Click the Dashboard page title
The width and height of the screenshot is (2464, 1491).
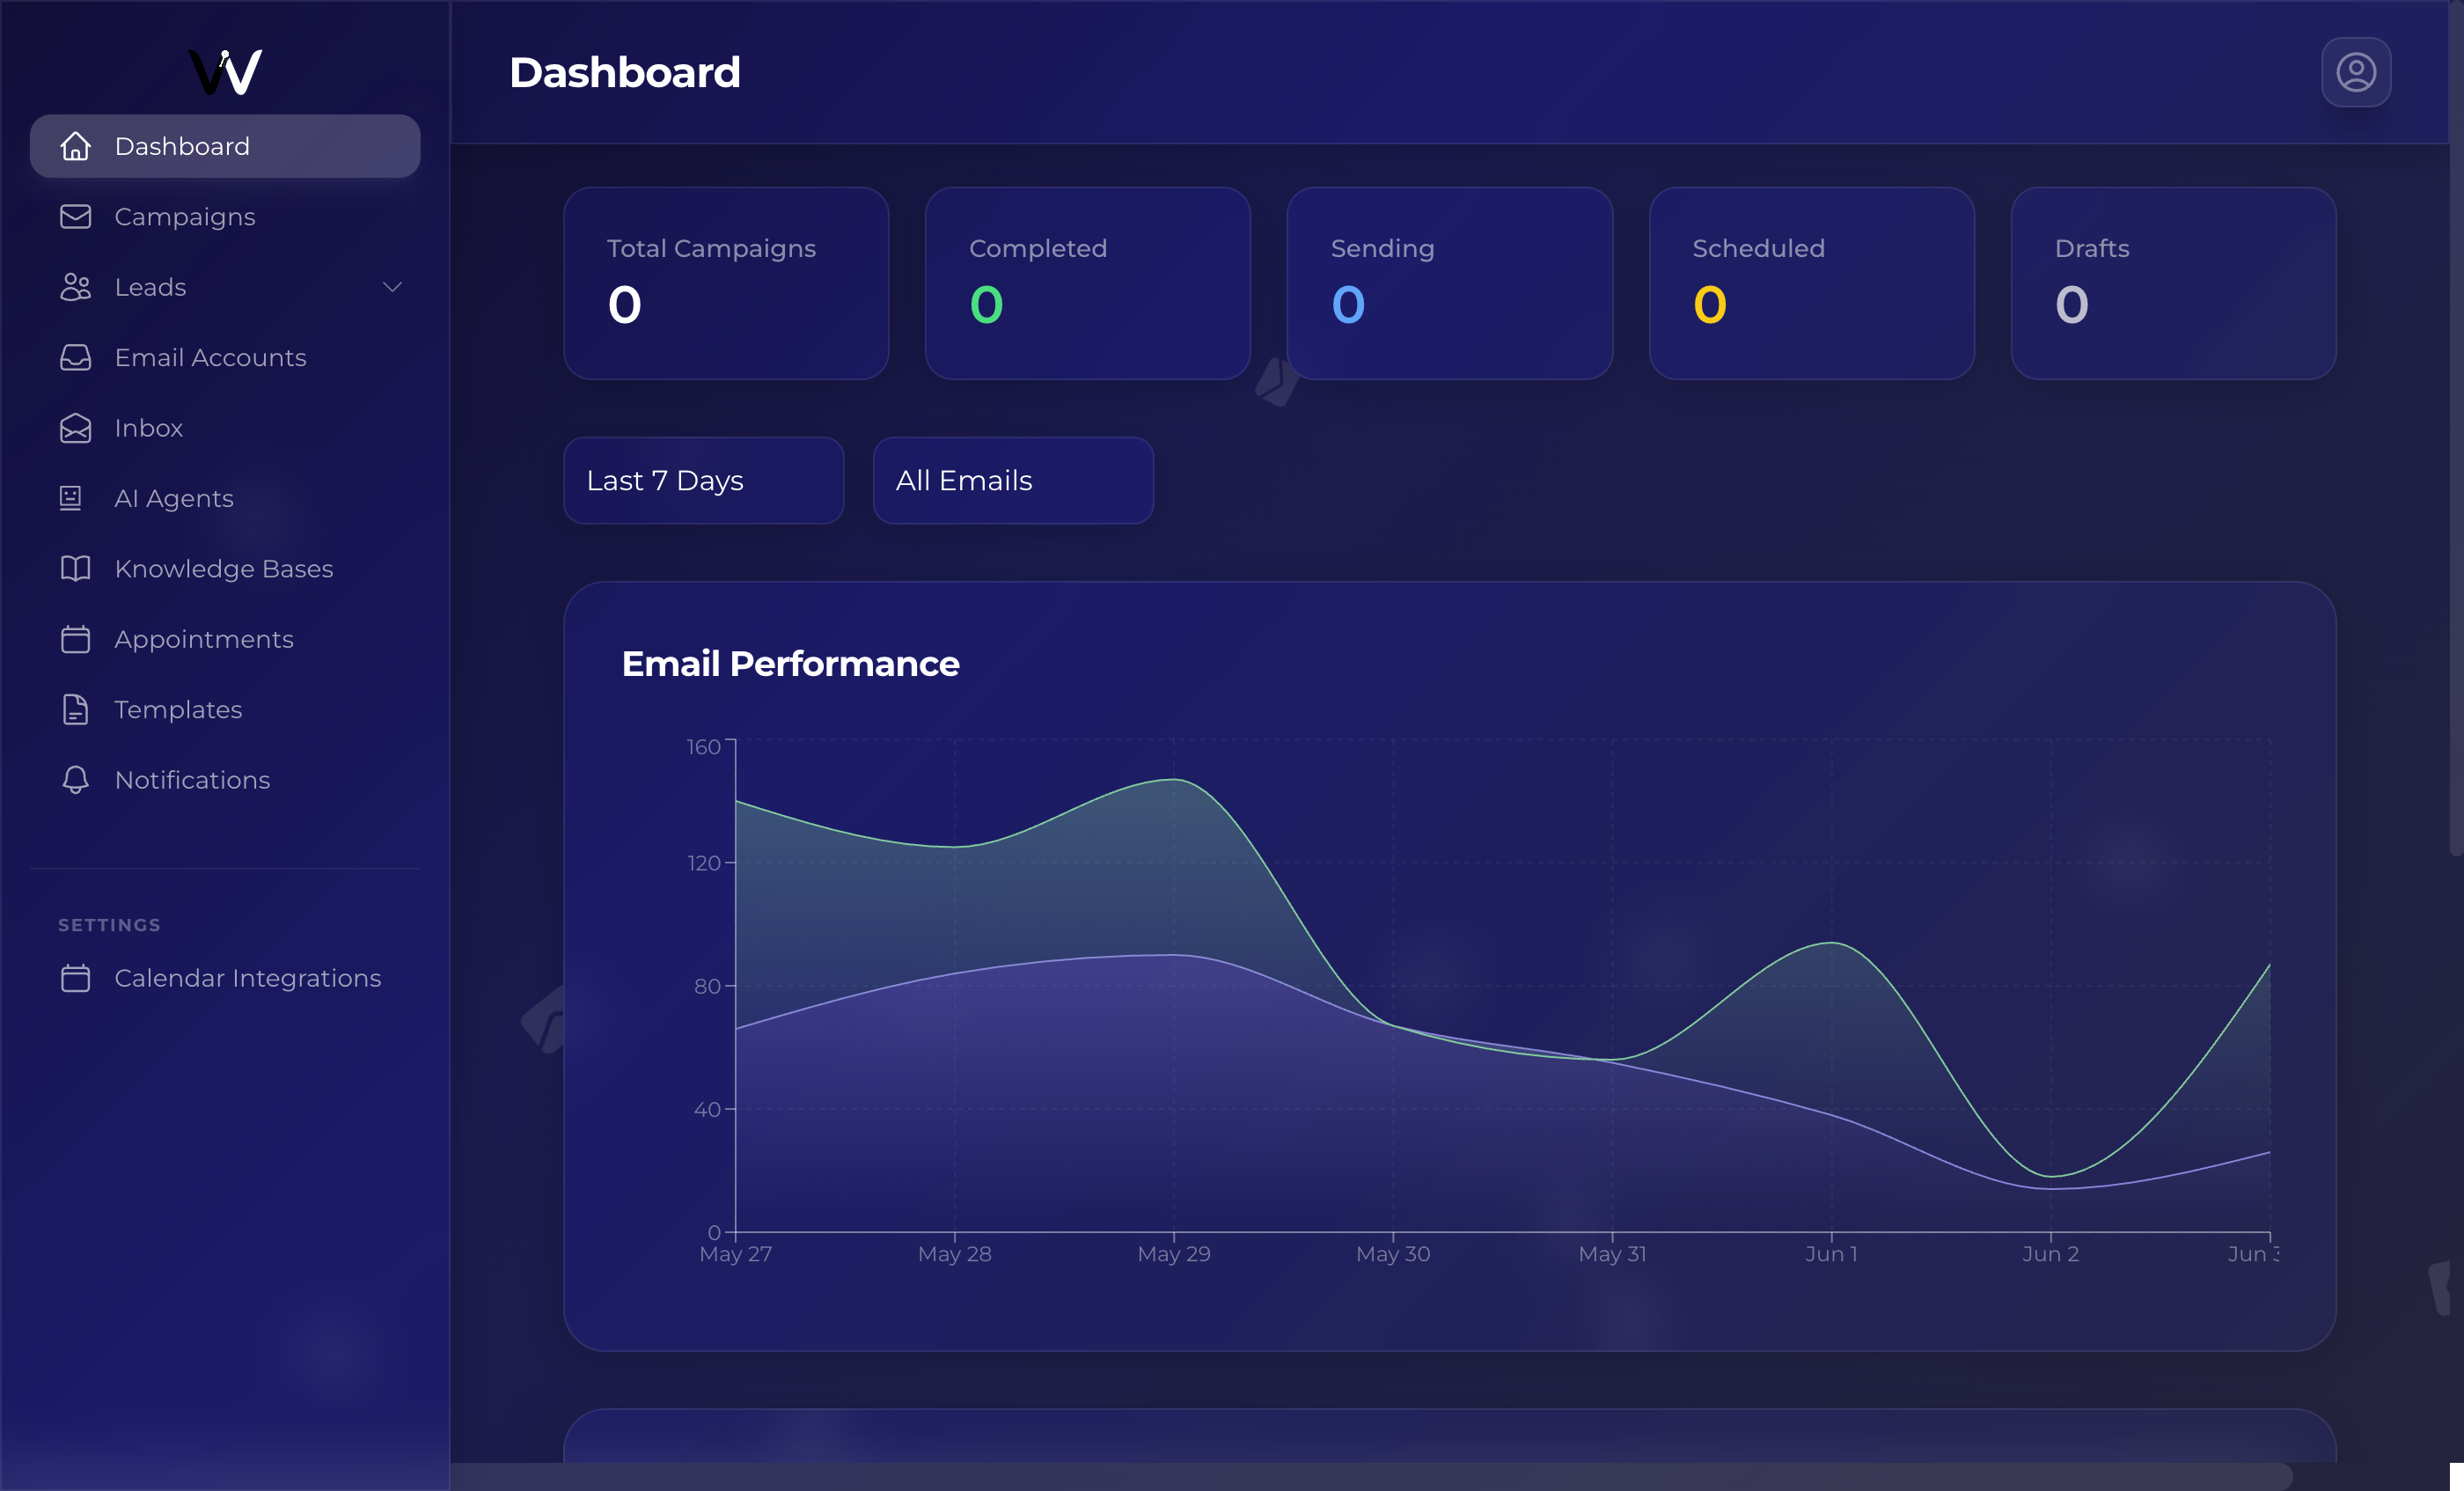[625, 72]
